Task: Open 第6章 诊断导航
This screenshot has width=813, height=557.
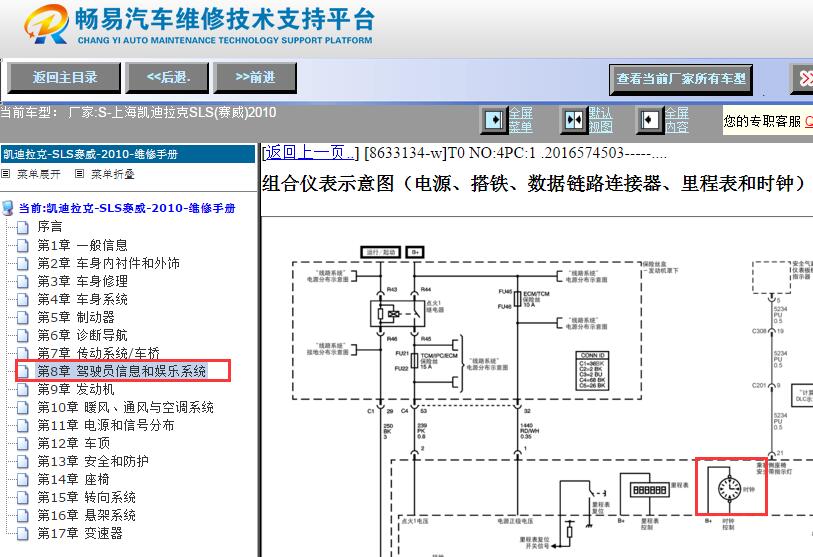Action: click(x=82, y=335)
